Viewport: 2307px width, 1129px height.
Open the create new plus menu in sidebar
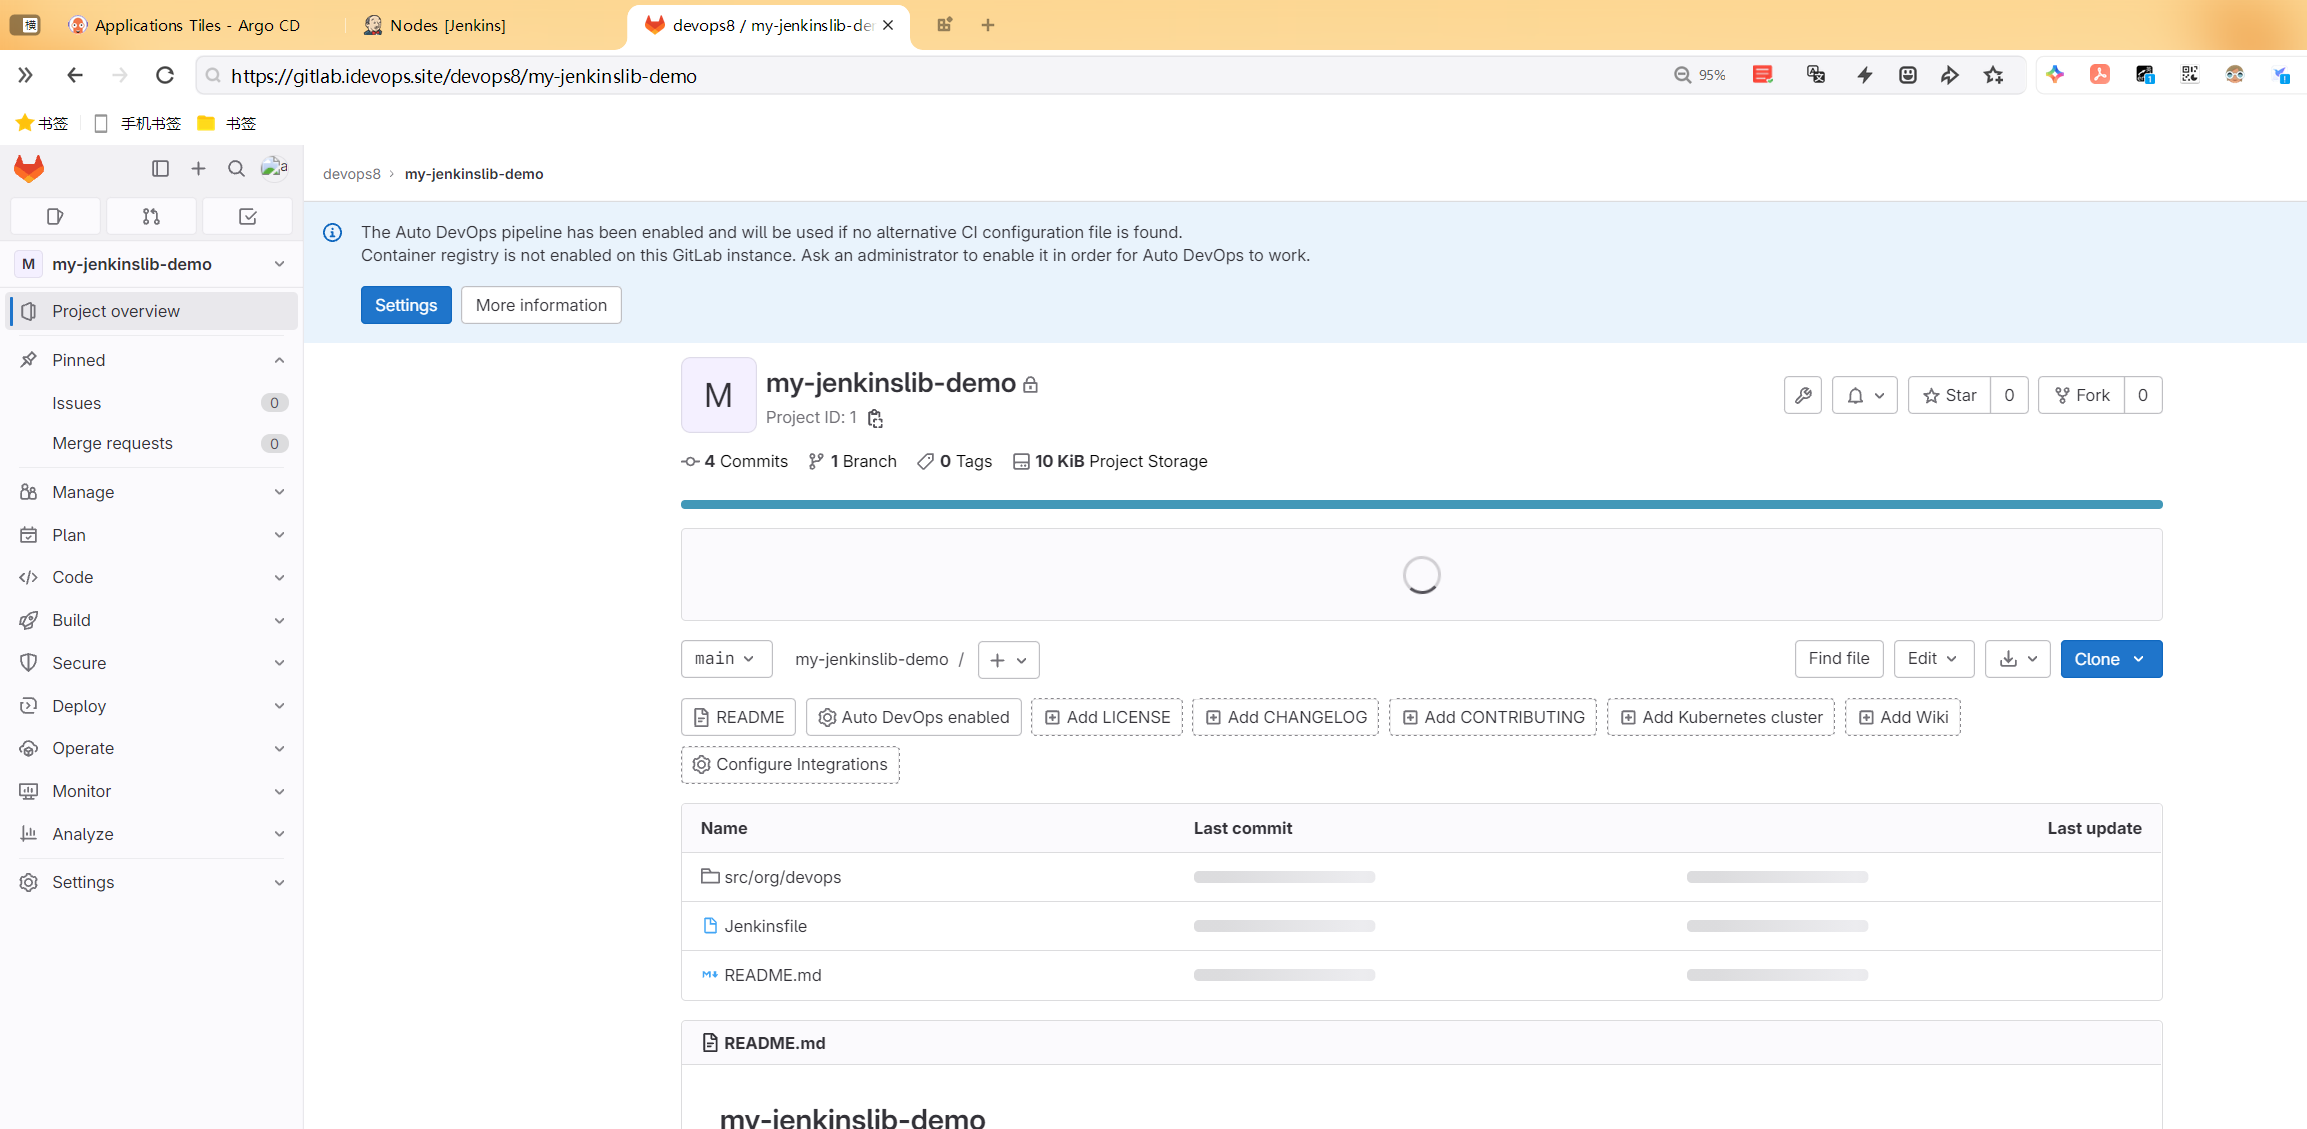198,168
